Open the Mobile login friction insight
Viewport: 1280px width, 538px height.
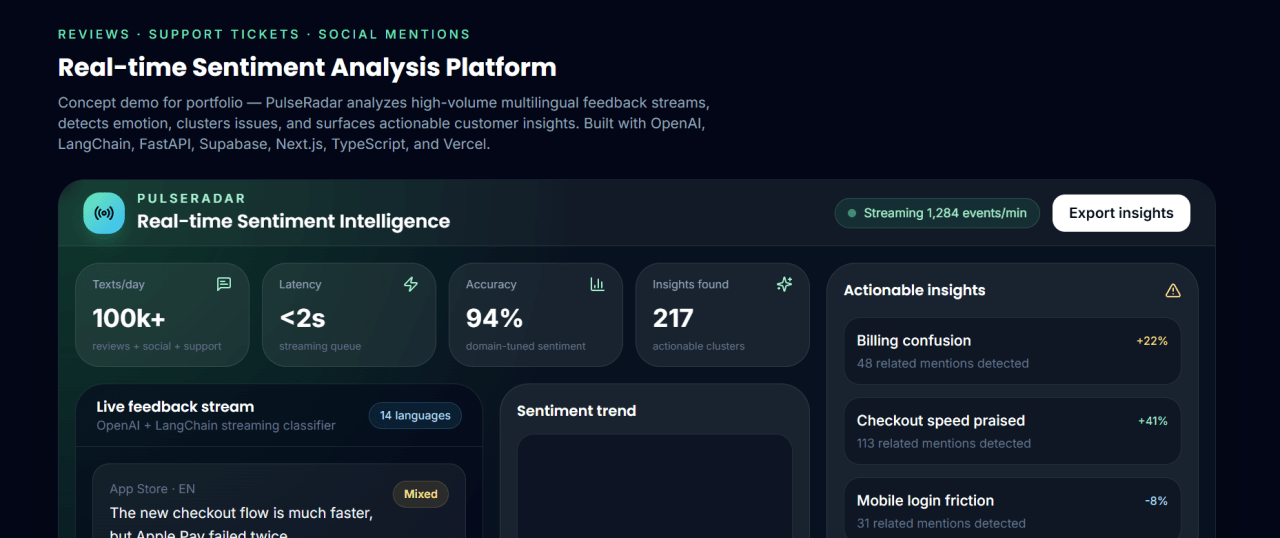pos(1012,508)
